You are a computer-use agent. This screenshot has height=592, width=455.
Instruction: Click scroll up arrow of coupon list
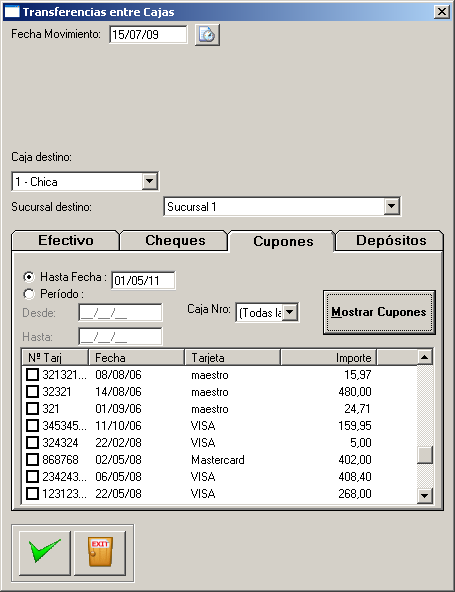click(425, 357)
